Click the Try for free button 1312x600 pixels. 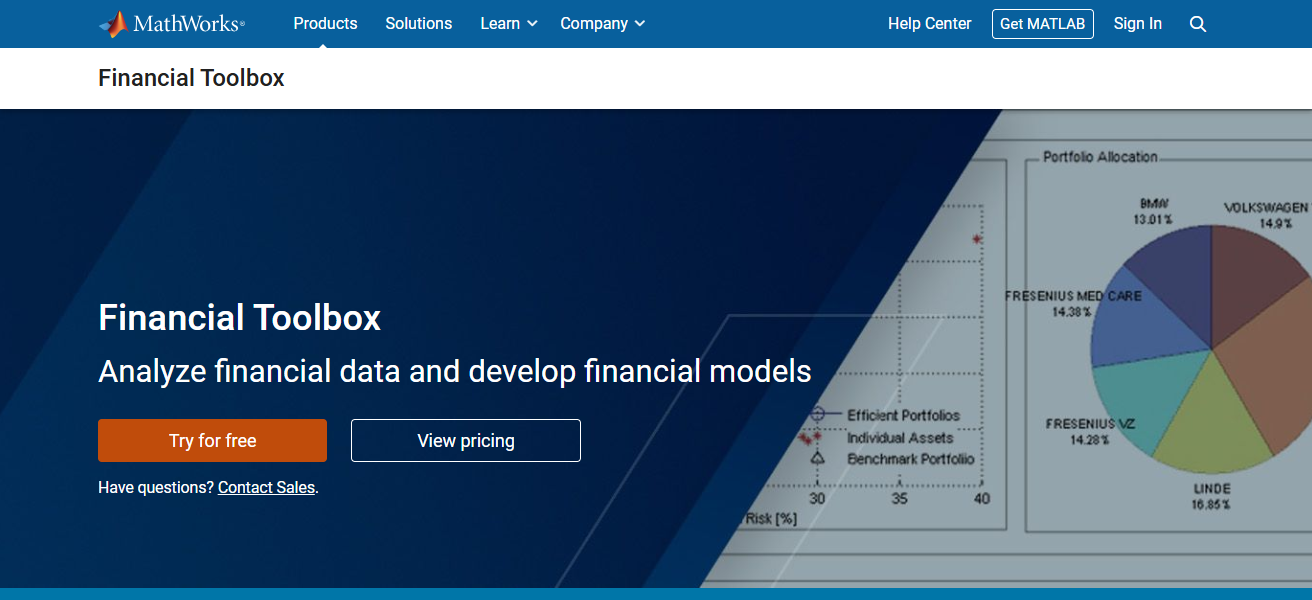point(212,440)
